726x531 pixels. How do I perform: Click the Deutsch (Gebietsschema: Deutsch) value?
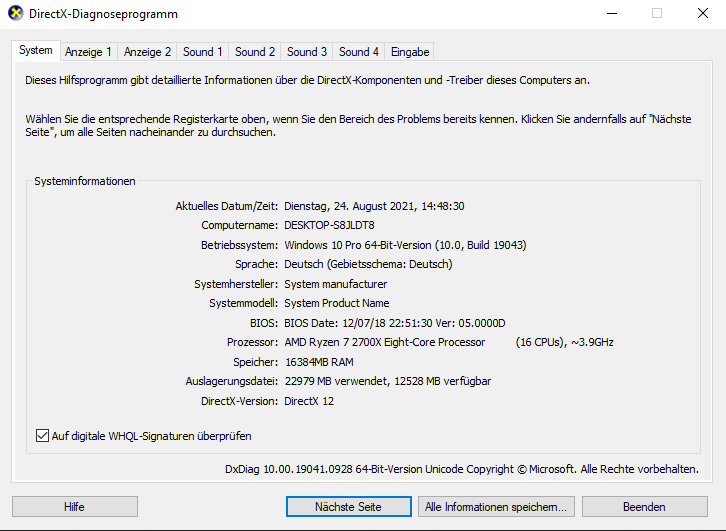coord(368,264)
